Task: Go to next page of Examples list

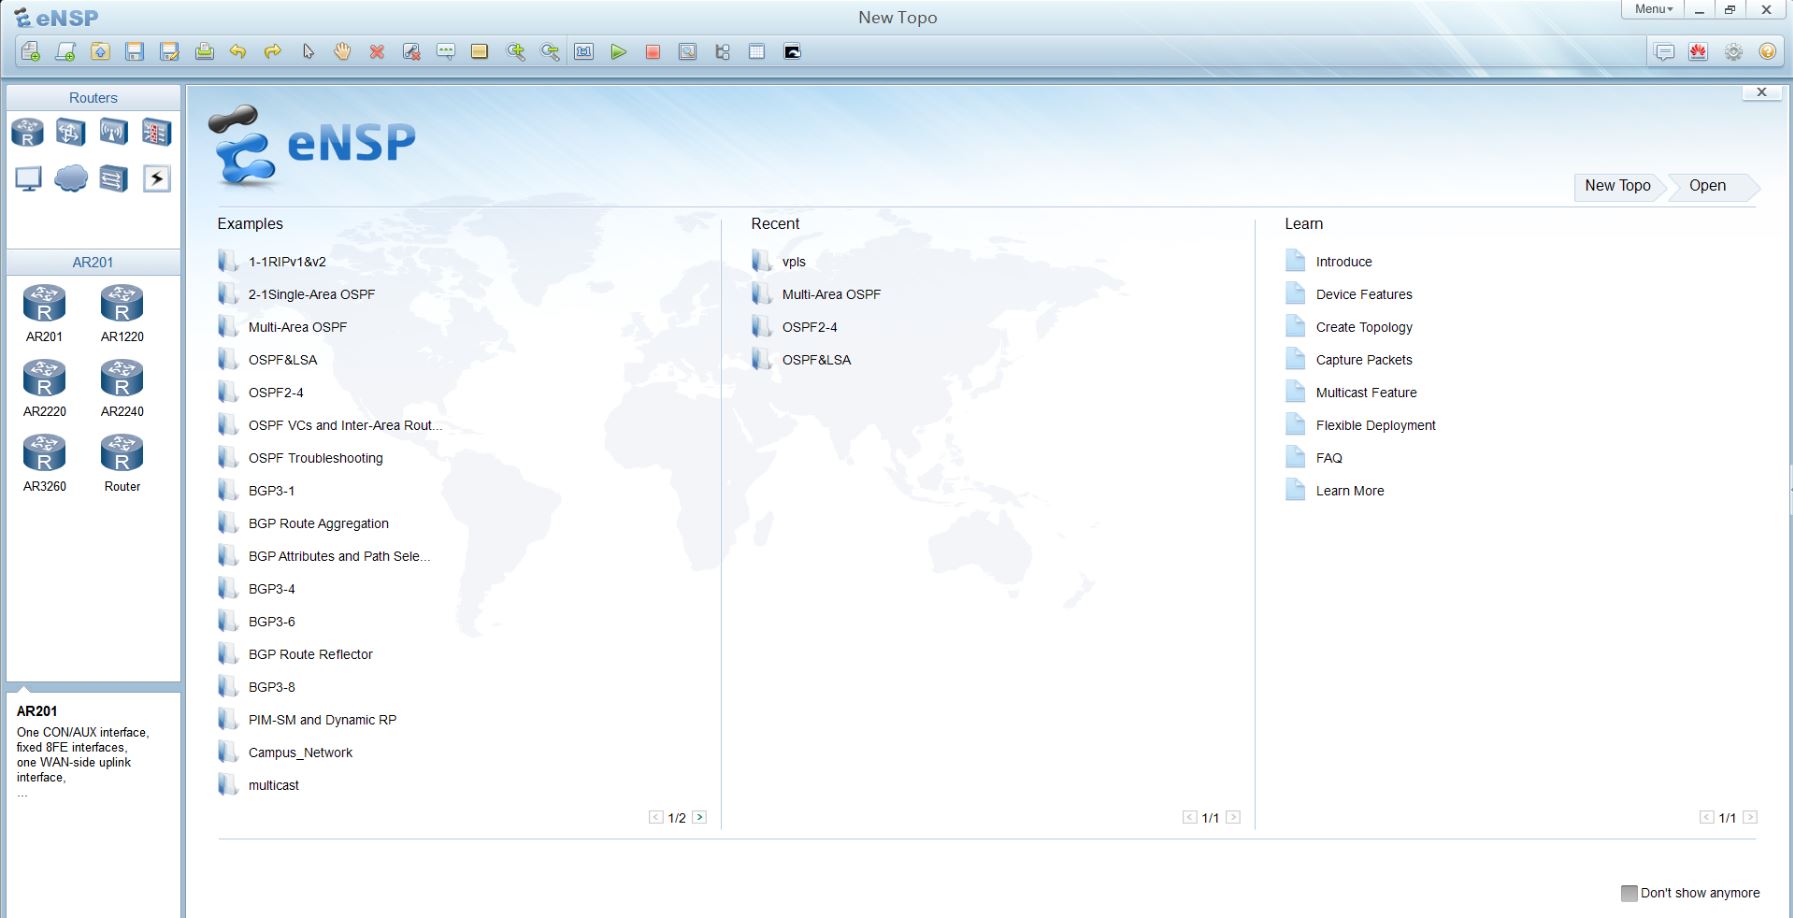Action: (699, 817)
